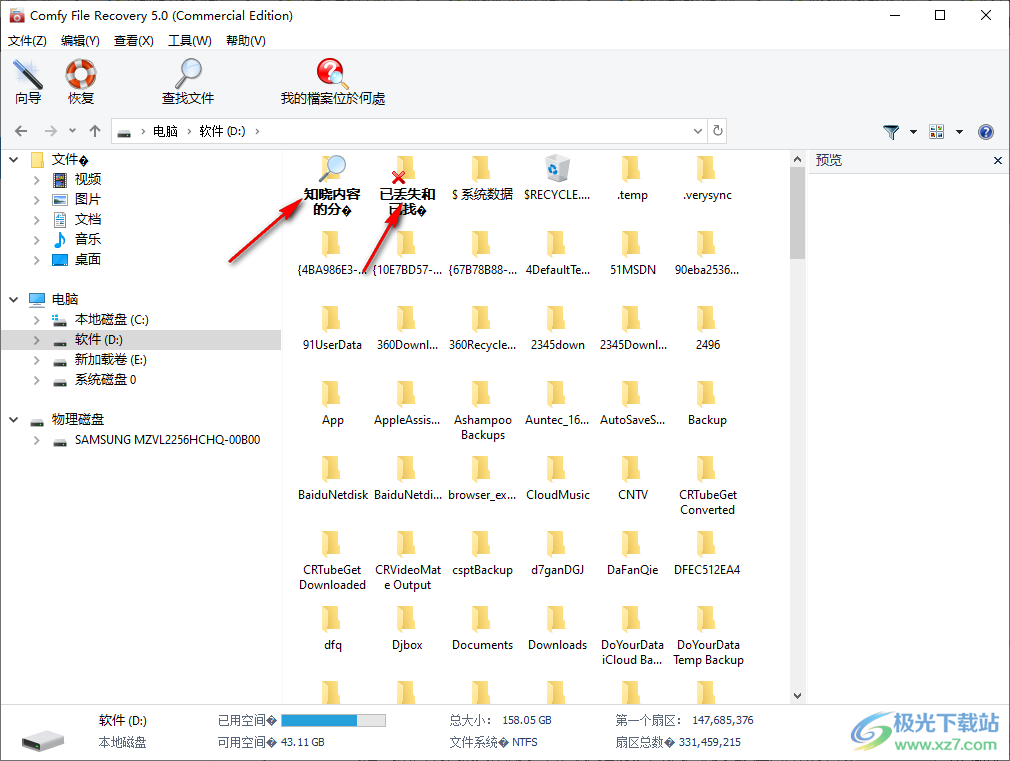Select the .temp folder
Screen dimensions: 1010x761
(633, 178)
